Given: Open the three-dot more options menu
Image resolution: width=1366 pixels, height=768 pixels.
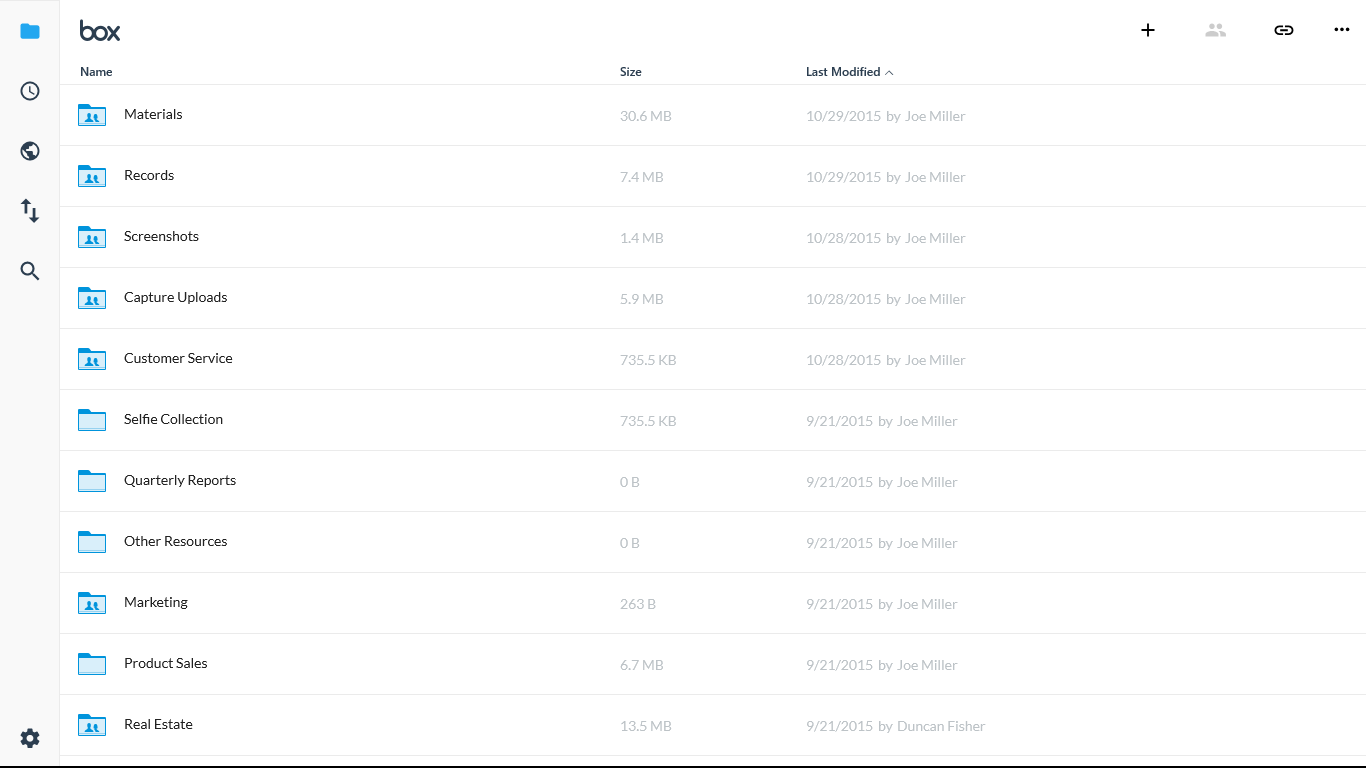Looking at the screenshot, I should click(1342, 30).
